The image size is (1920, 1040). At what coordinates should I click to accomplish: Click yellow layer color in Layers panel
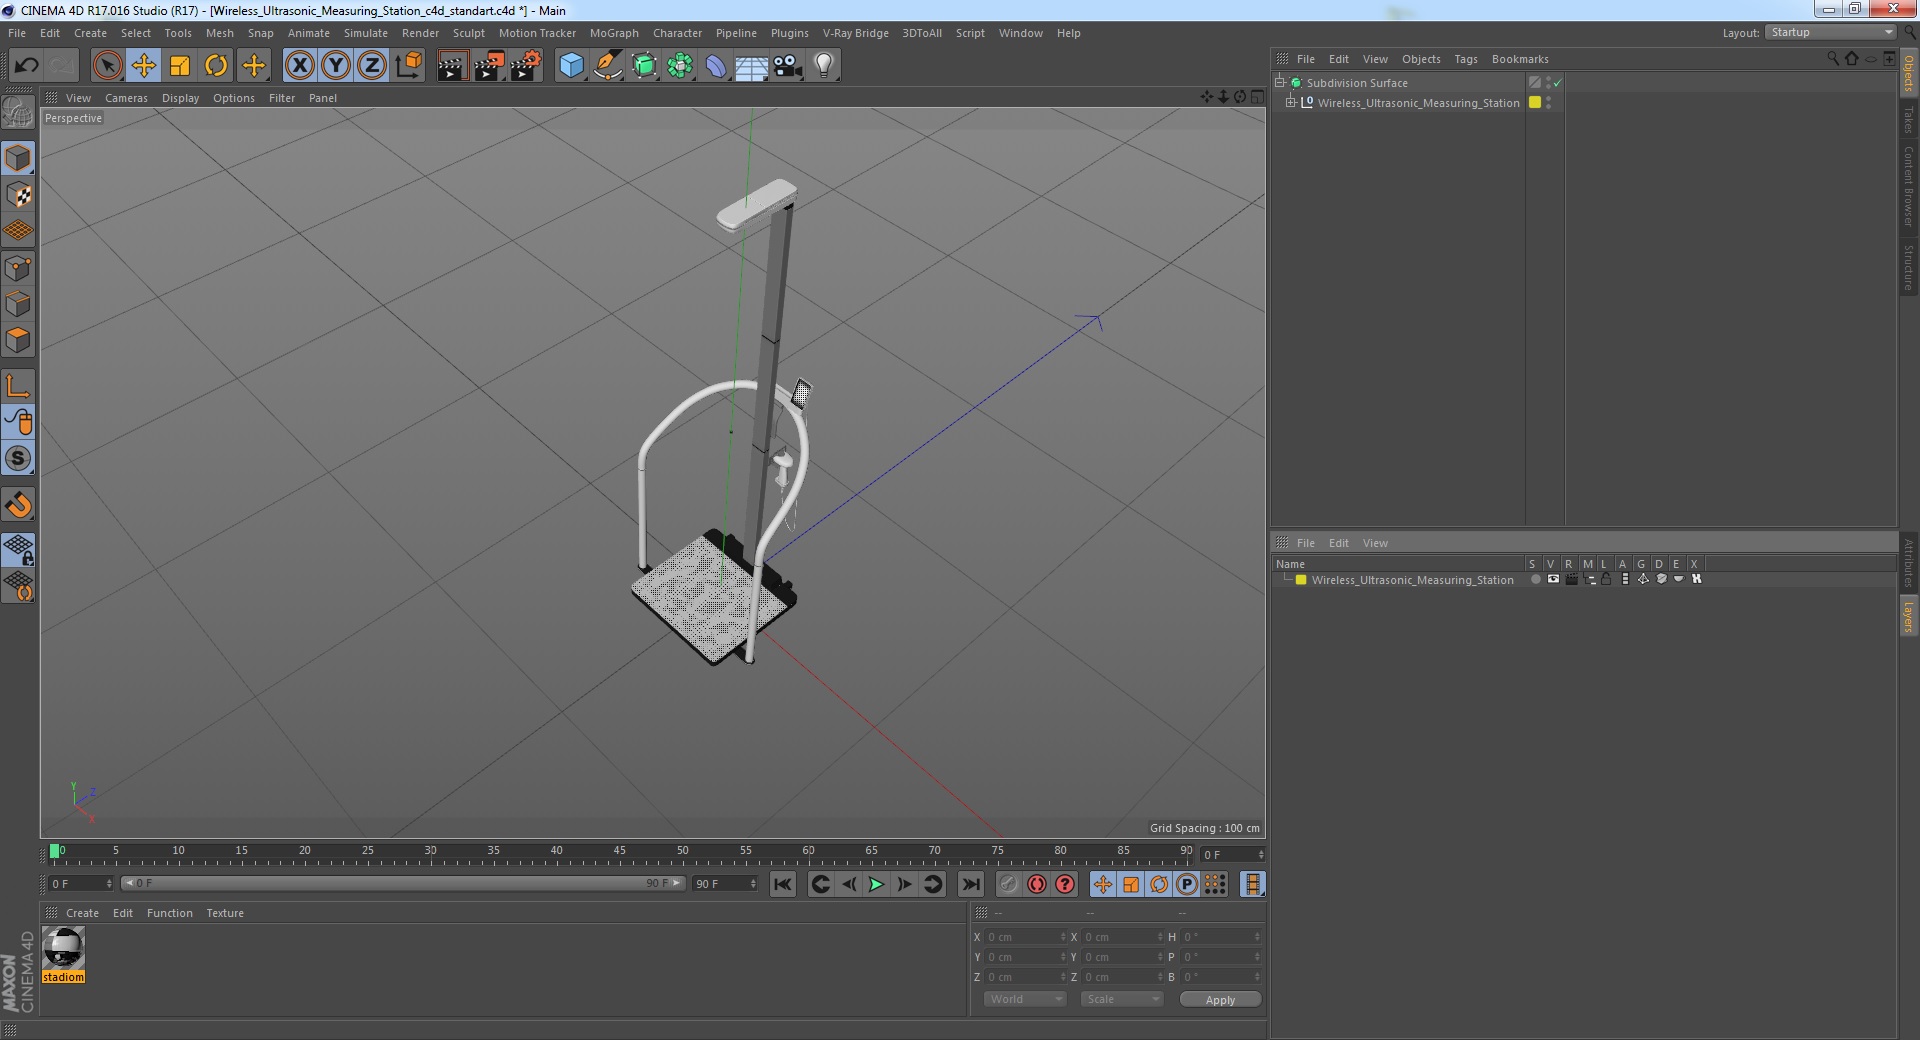coord(1301,580)
